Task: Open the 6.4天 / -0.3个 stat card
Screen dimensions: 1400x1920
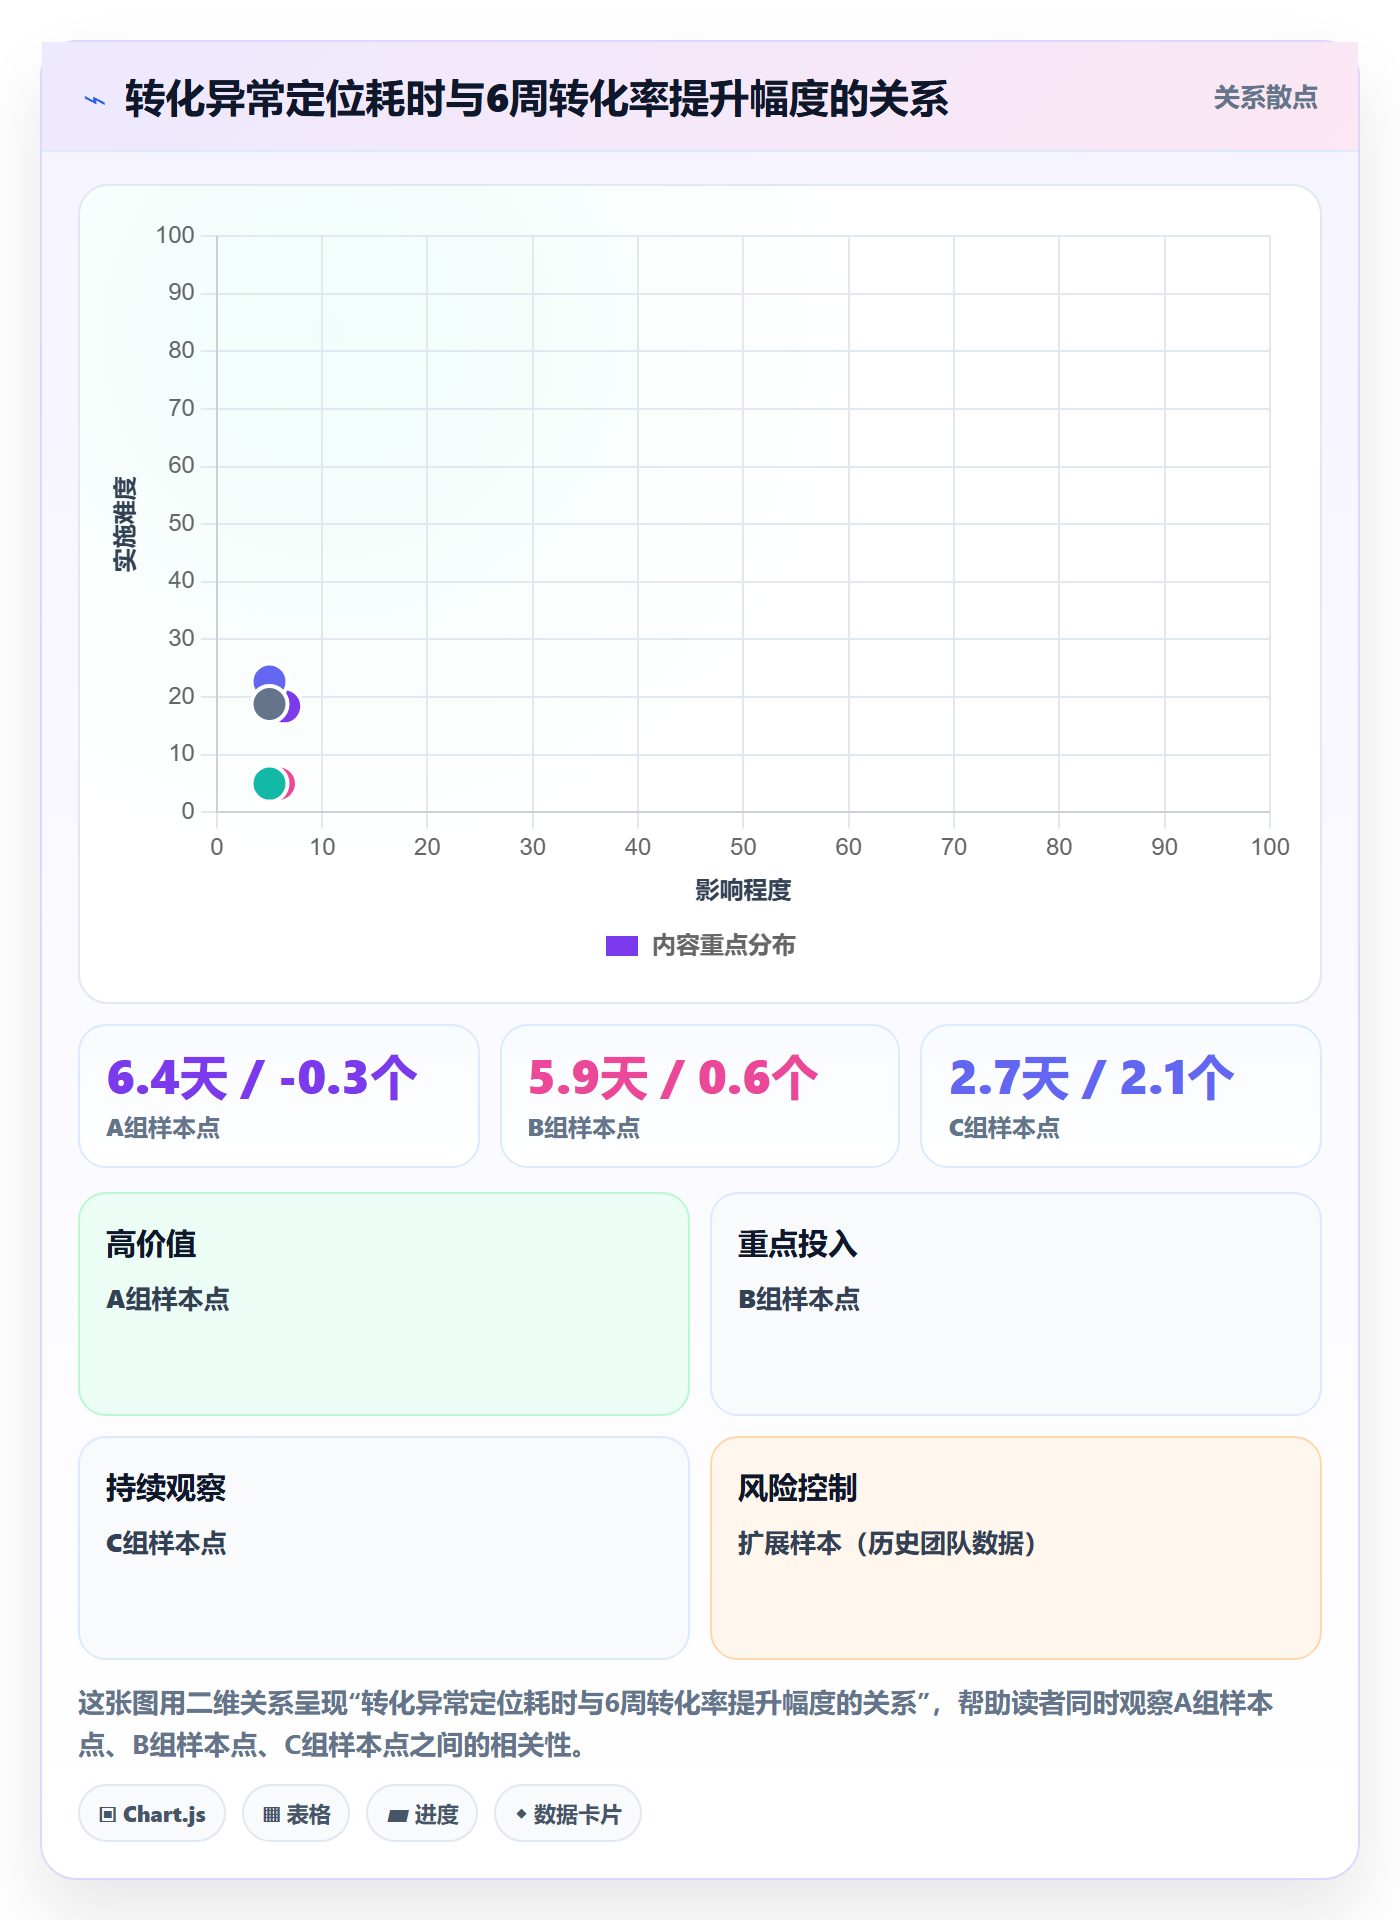Action: pos(279,1096)
